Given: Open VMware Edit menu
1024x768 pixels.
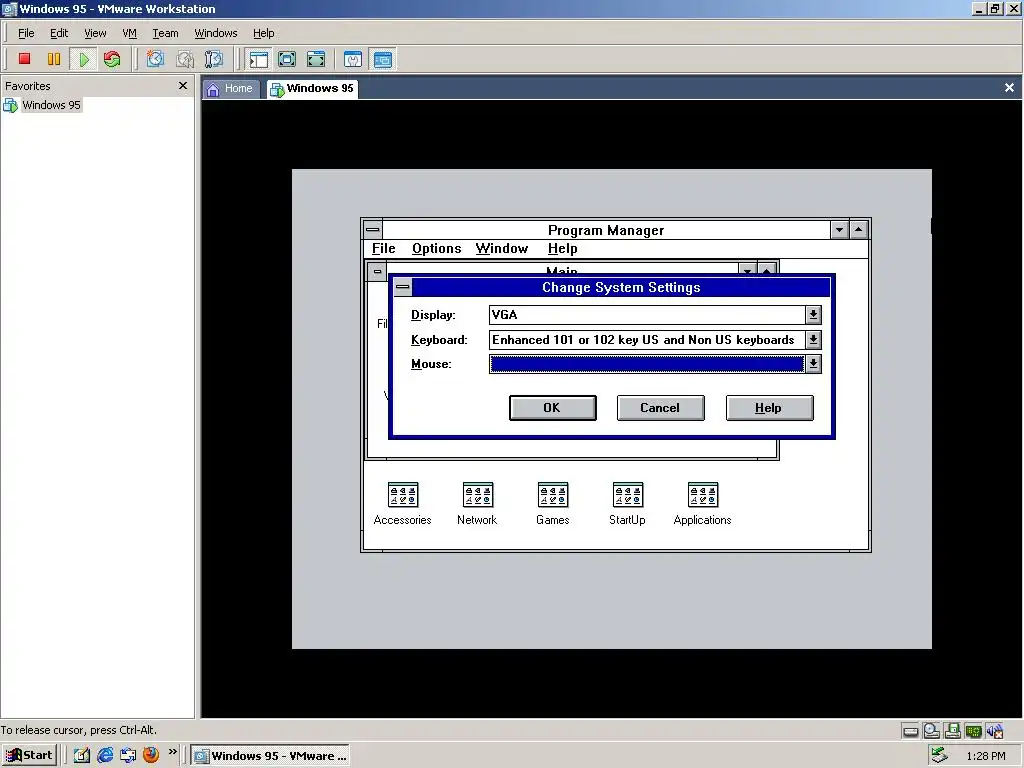Looking at the screenshot, I should (x=59, y=33).
